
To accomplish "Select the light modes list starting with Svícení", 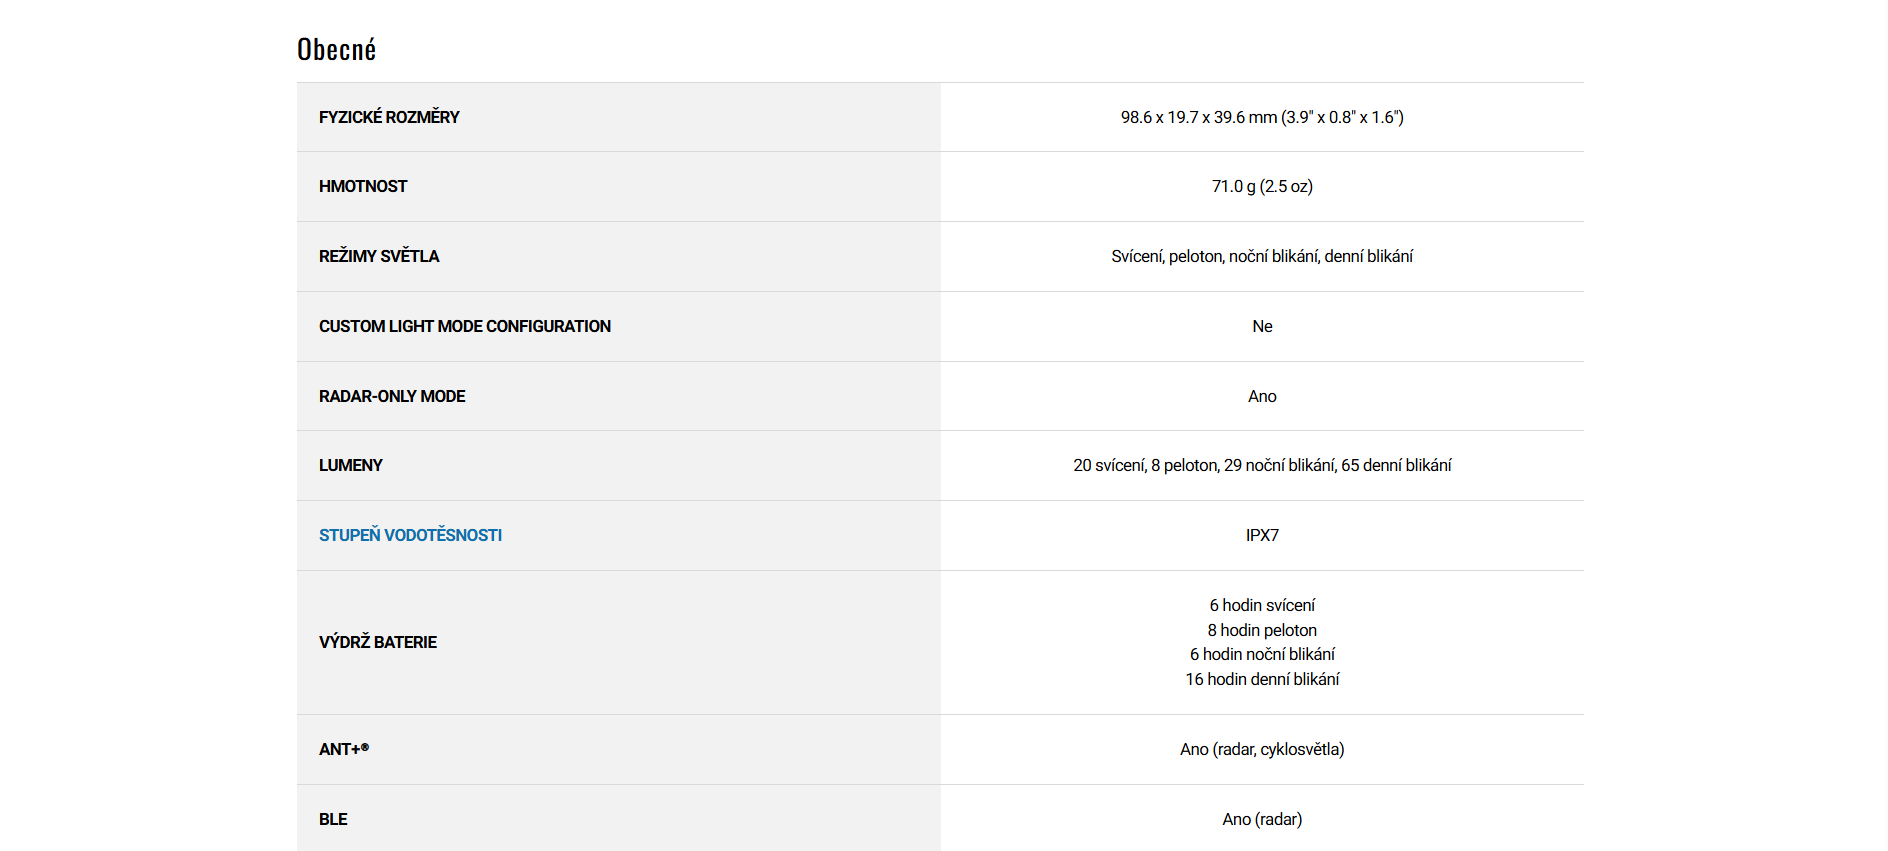I will coord(1261,256).
